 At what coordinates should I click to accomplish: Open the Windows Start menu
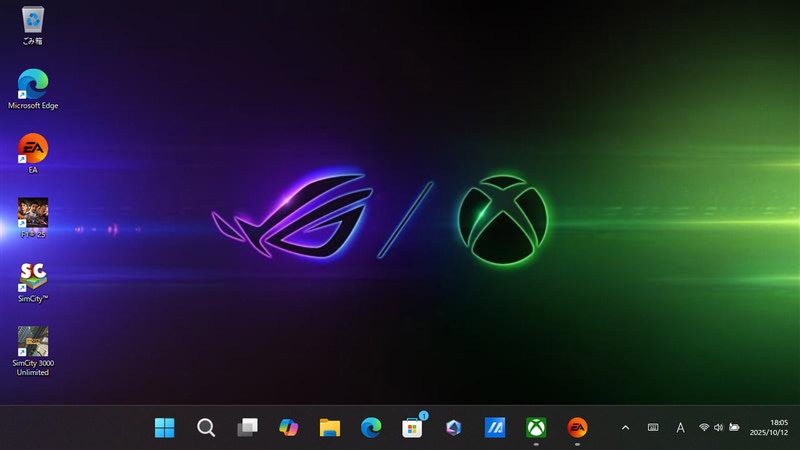coord(164,428)
